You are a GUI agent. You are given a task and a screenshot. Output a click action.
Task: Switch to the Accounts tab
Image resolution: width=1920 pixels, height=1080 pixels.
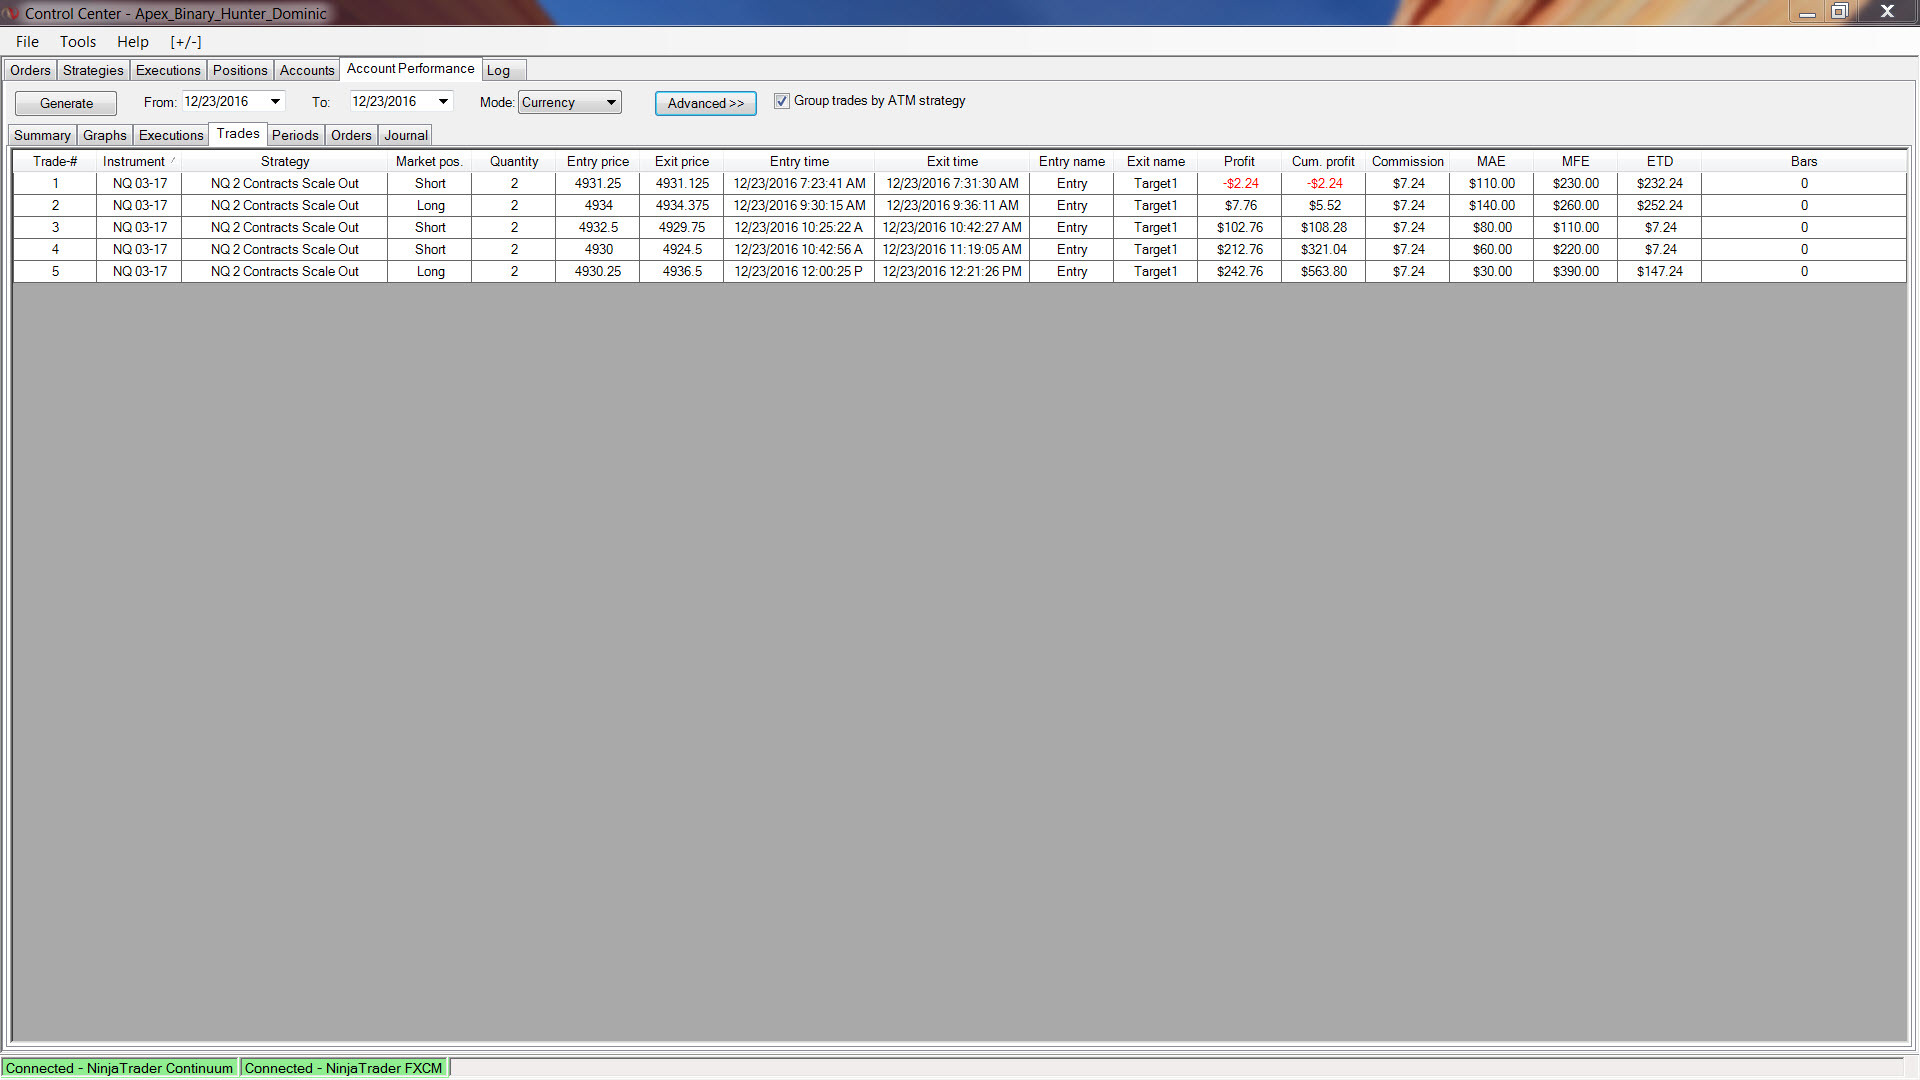pyautogui.click(x=307, y=70)
